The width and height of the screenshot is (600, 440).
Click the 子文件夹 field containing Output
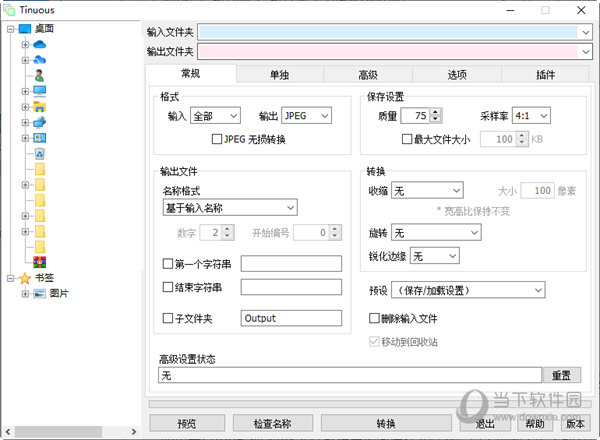point(291,318)
